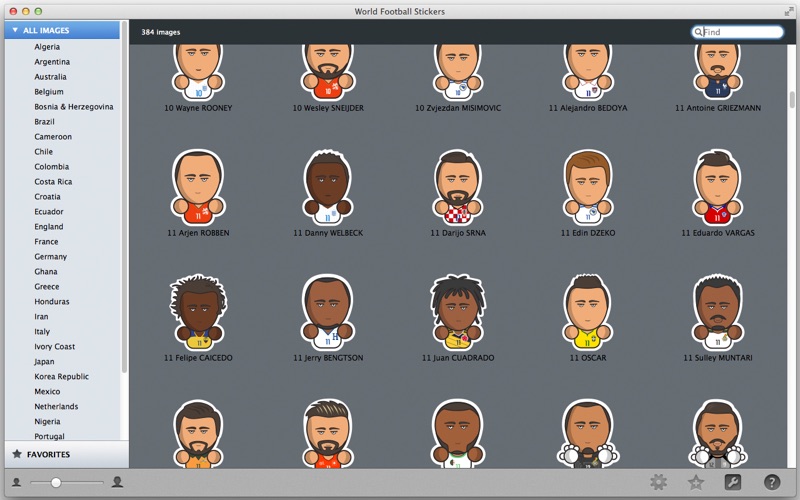The height and width of the screenshot is (500, 800).
Task: Select Greece in the sidebar
Action: pyautogui.click(x=47, y=286)
